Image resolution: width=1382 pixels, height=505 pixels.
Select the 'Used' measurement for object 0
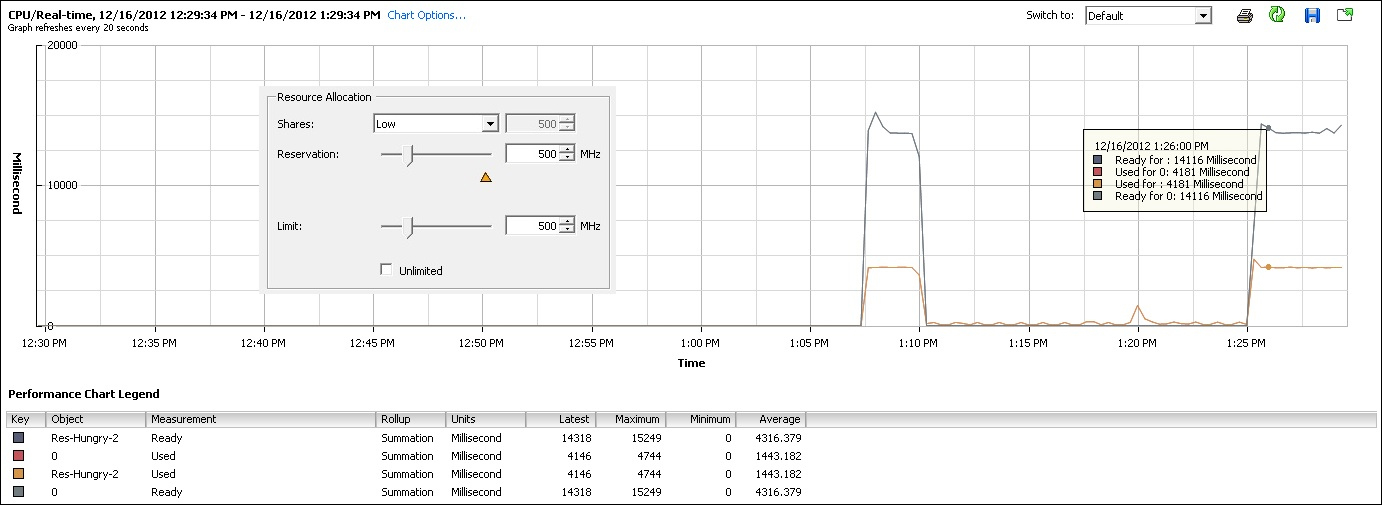click(x=163, y=456)
